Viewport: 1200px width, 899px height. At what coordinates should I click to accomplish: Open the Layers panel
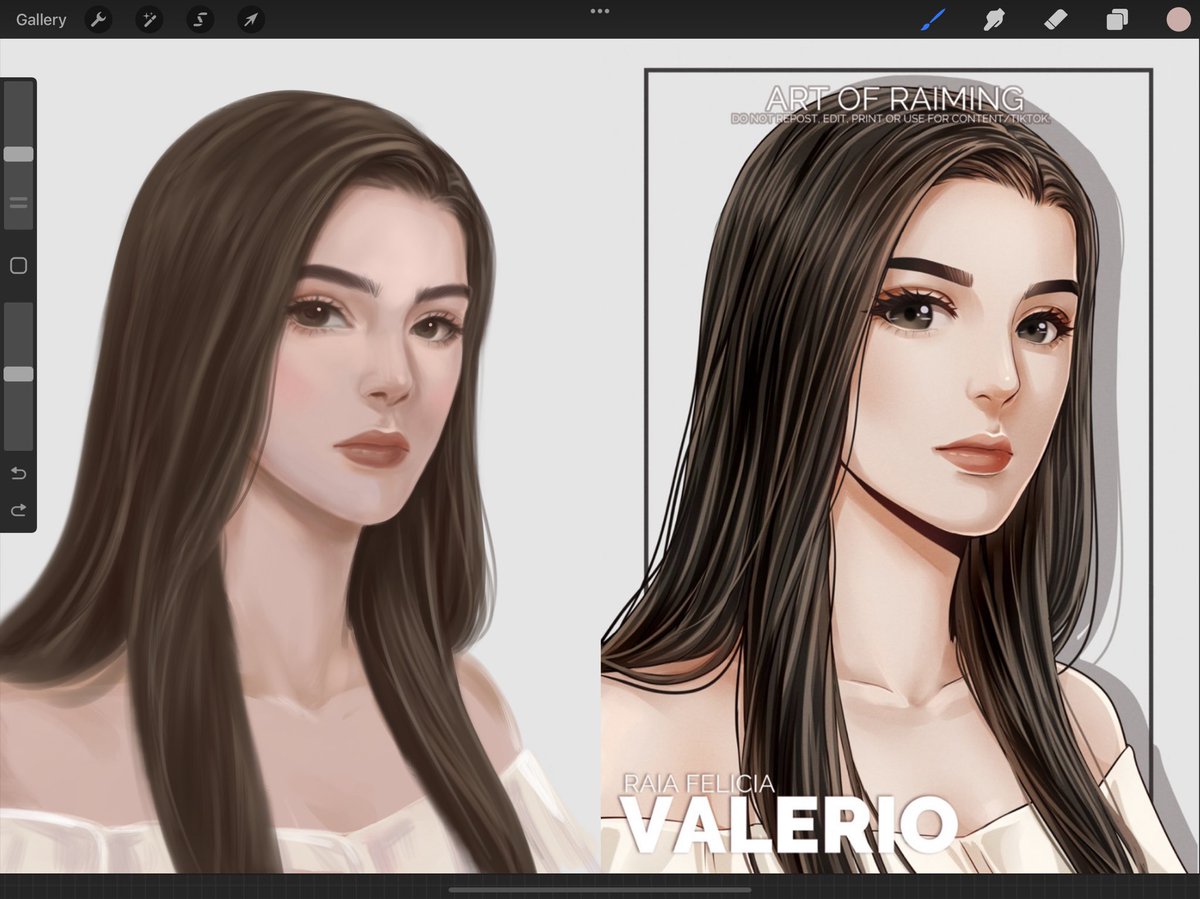point(1116,19)
